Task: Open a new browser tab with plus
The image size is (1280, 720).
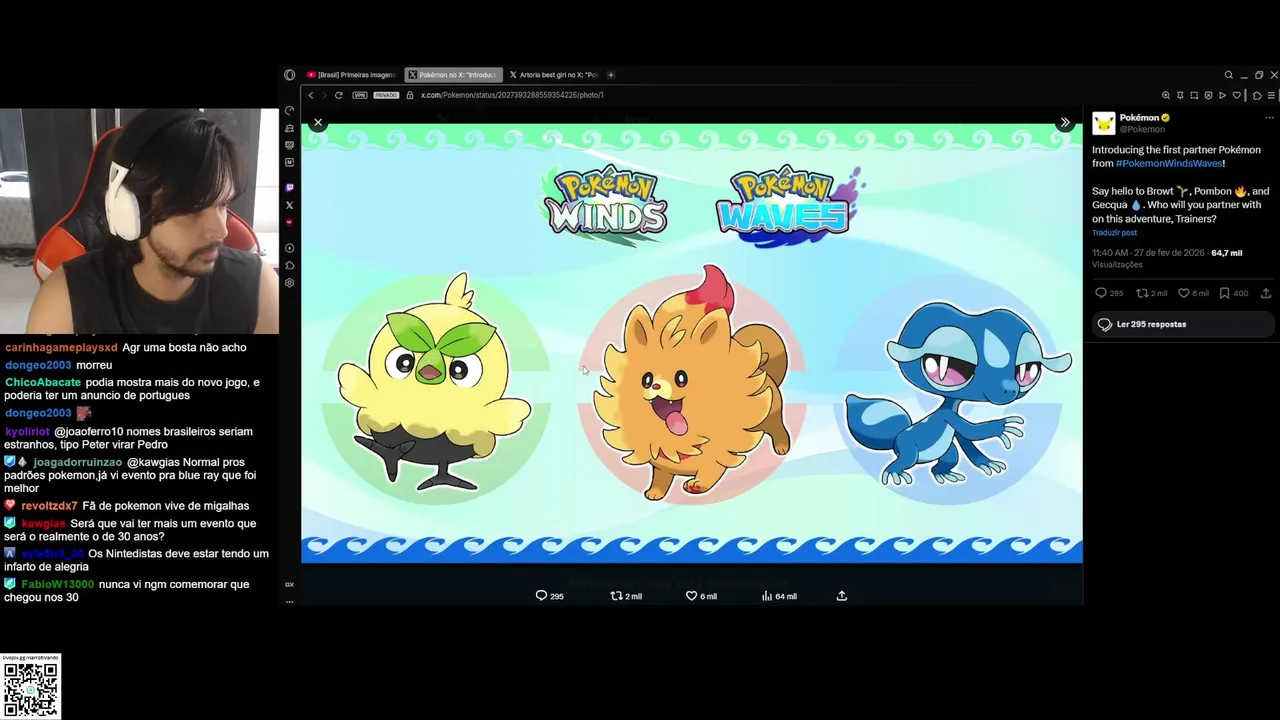Action: 611,75
